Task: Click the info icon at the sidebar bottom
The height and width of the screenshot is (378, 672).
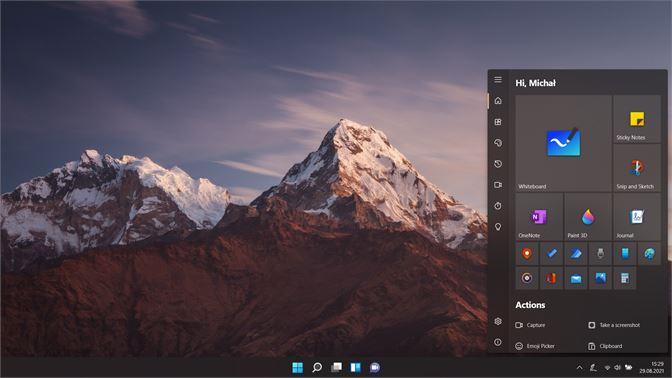Action: (498, 342)
